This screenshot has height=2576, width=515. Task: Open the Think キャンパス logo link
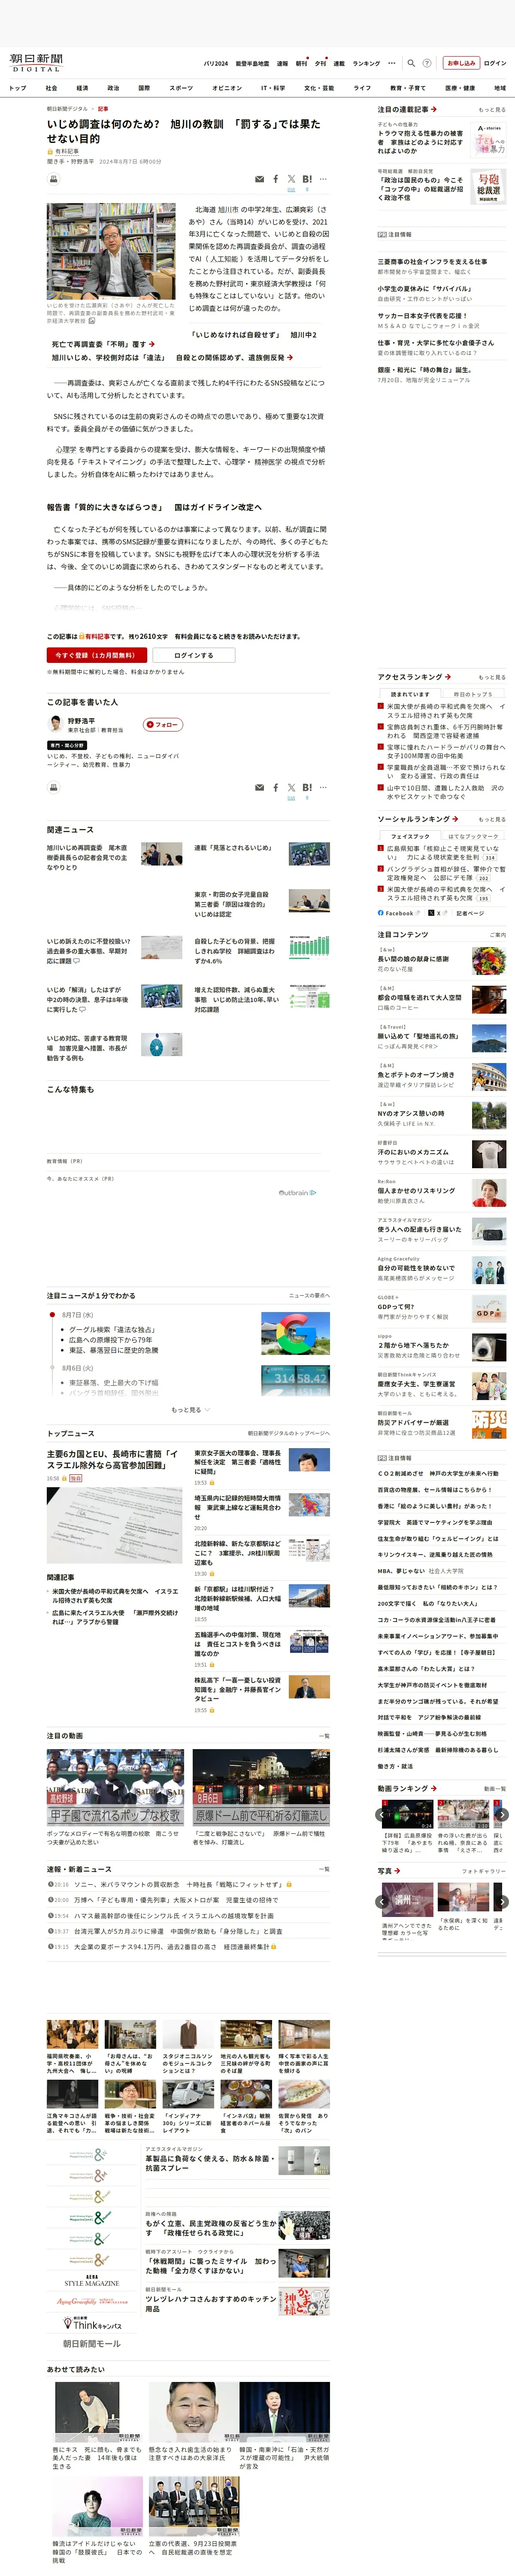click(92, 2323)
